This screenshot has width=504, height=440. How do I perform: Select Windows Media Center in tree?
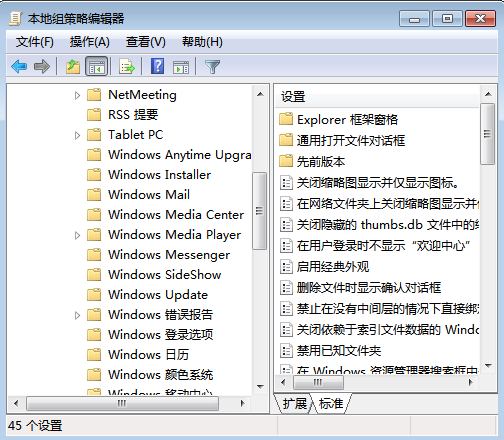click(176, 215)
